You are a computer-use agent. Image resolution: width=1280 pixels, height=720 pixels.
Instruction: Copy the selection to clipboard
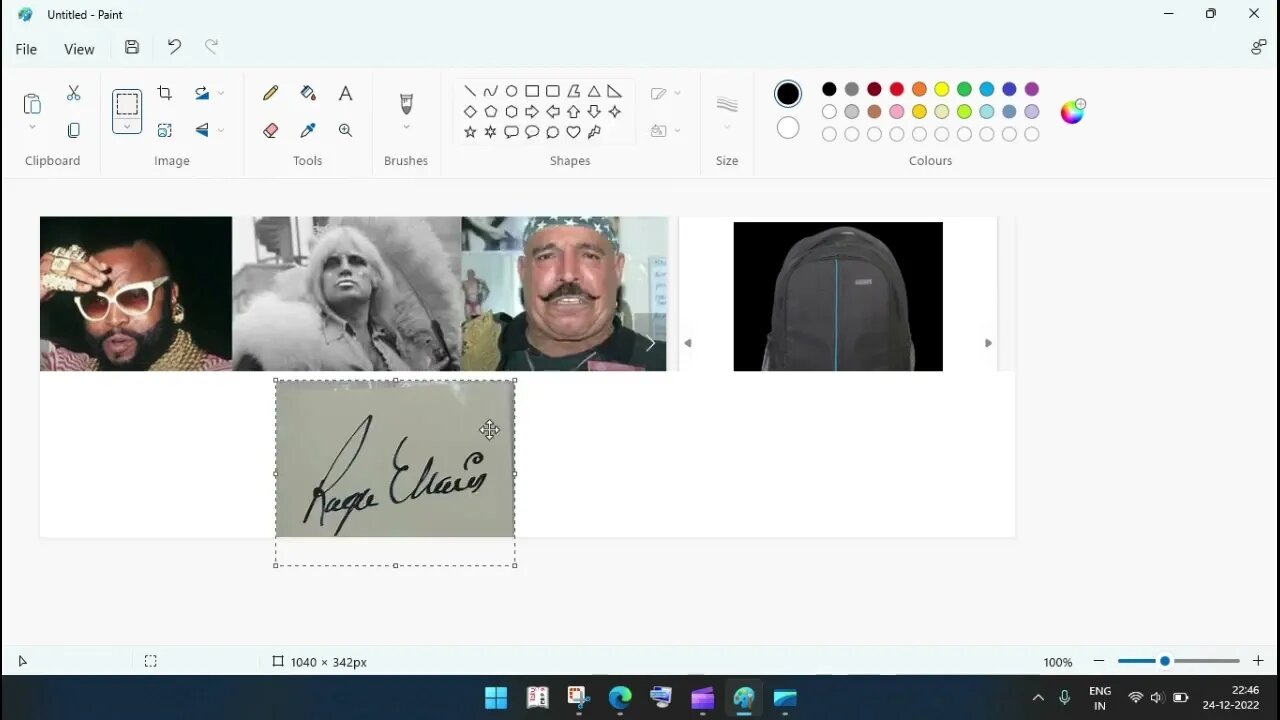tap(73, 130)
